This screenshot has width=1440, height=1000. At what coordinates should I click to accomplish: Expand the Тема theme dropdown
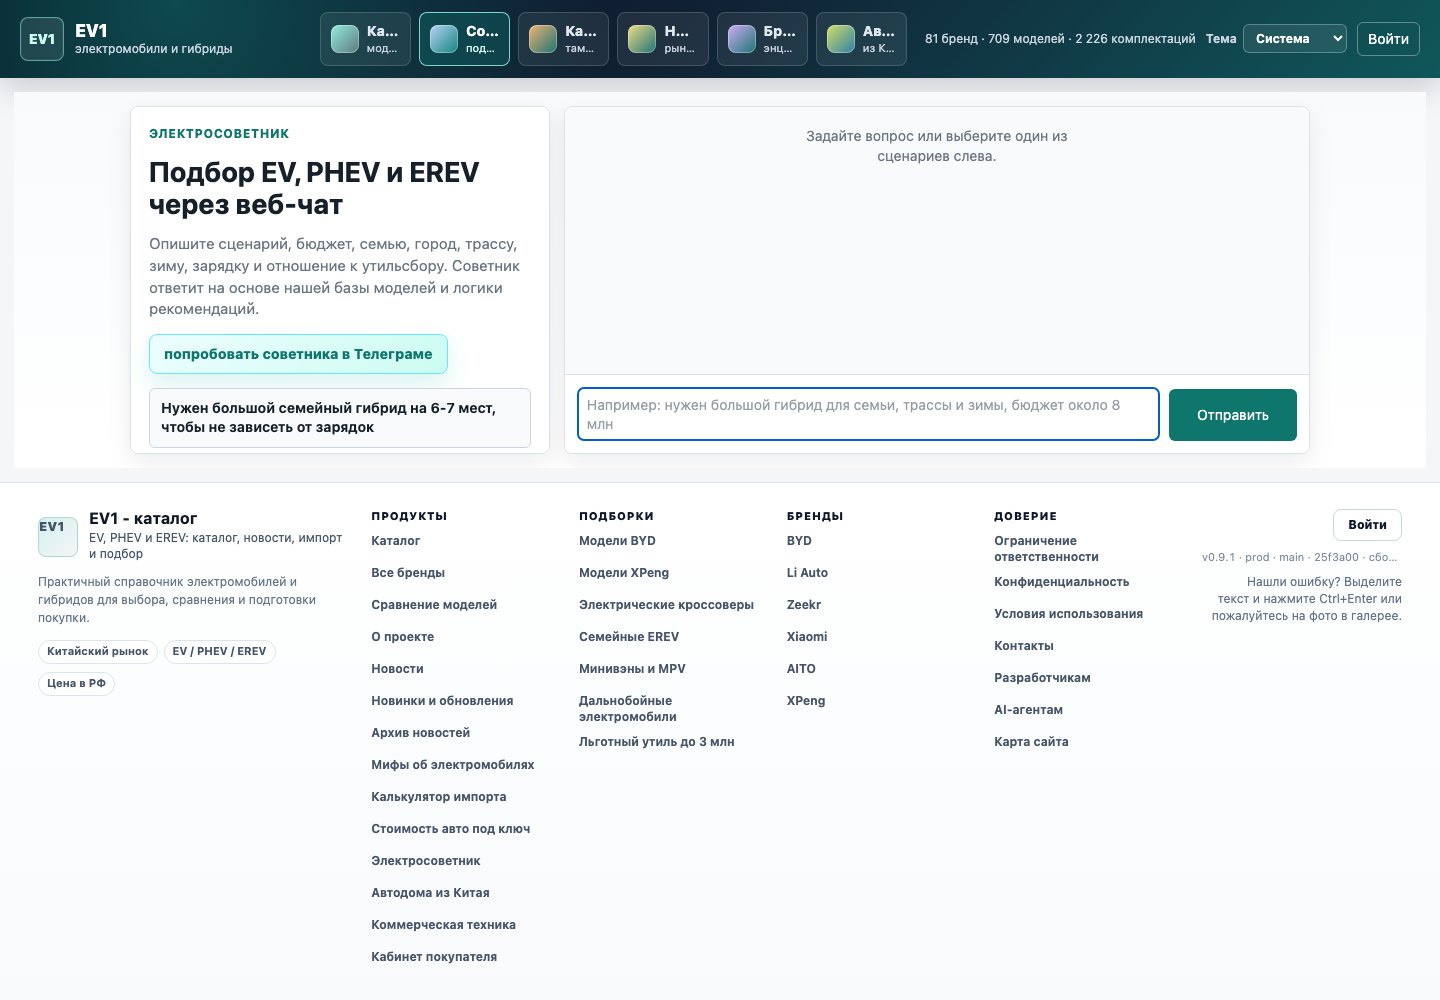tap(1295, 39)
